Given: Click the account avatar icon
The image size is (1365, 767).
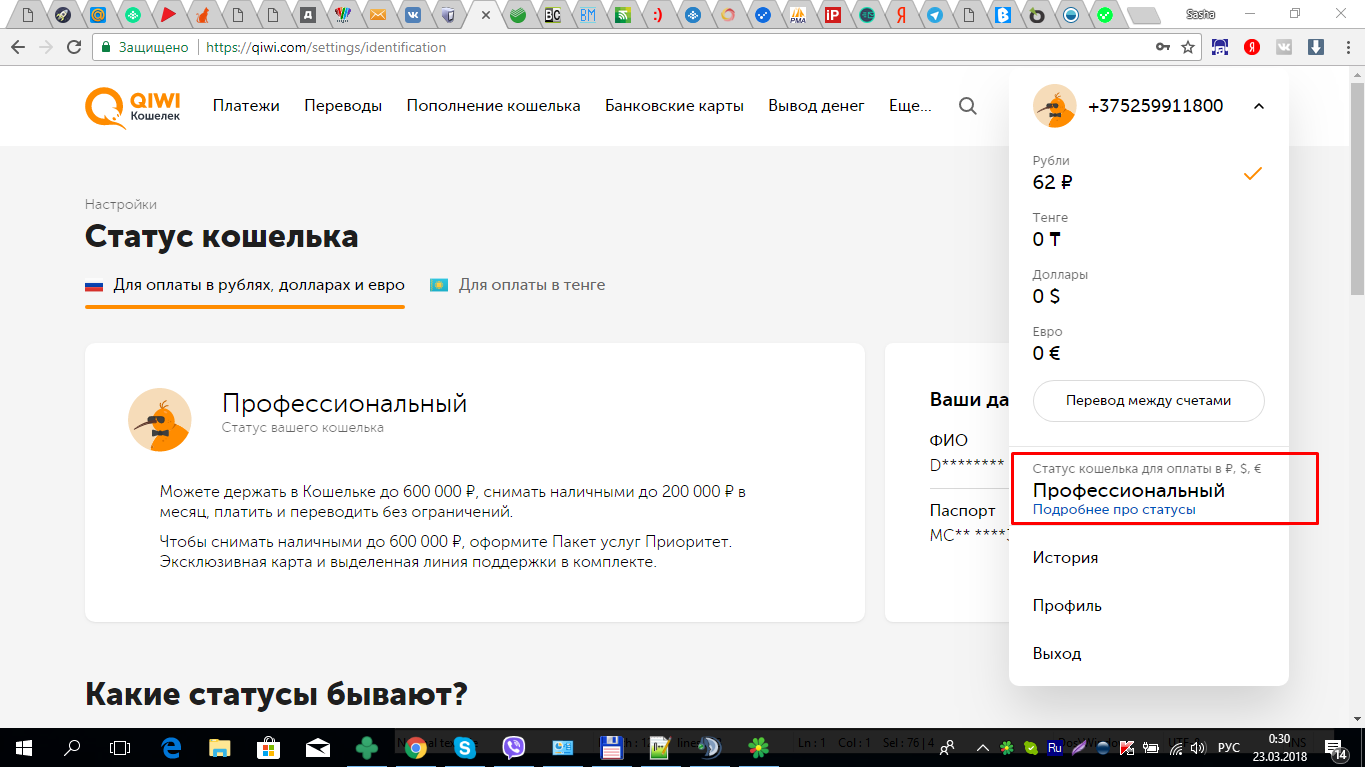Looking at the screenshot, I should click(1054, 106).
